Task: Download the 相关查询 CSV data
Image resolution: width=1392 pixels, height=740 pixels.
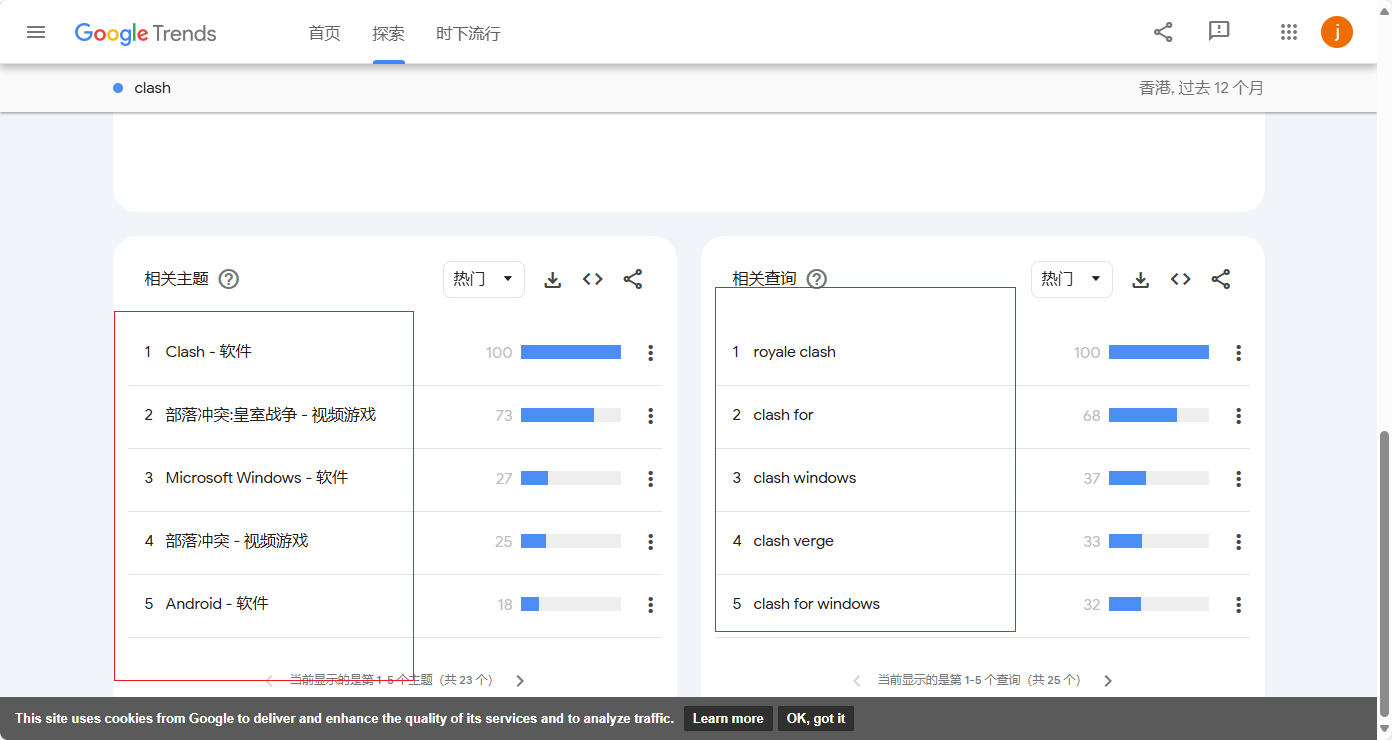Action: pyautogui.click(x=1141, y=280)
